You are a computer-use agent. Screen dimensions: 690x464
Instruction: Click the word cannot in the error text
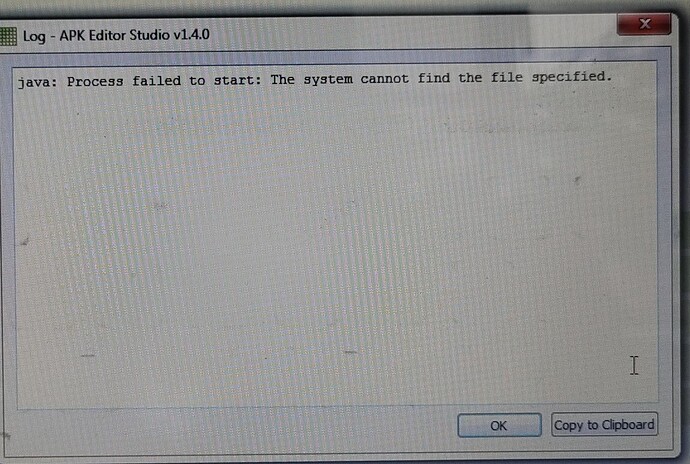385,78
